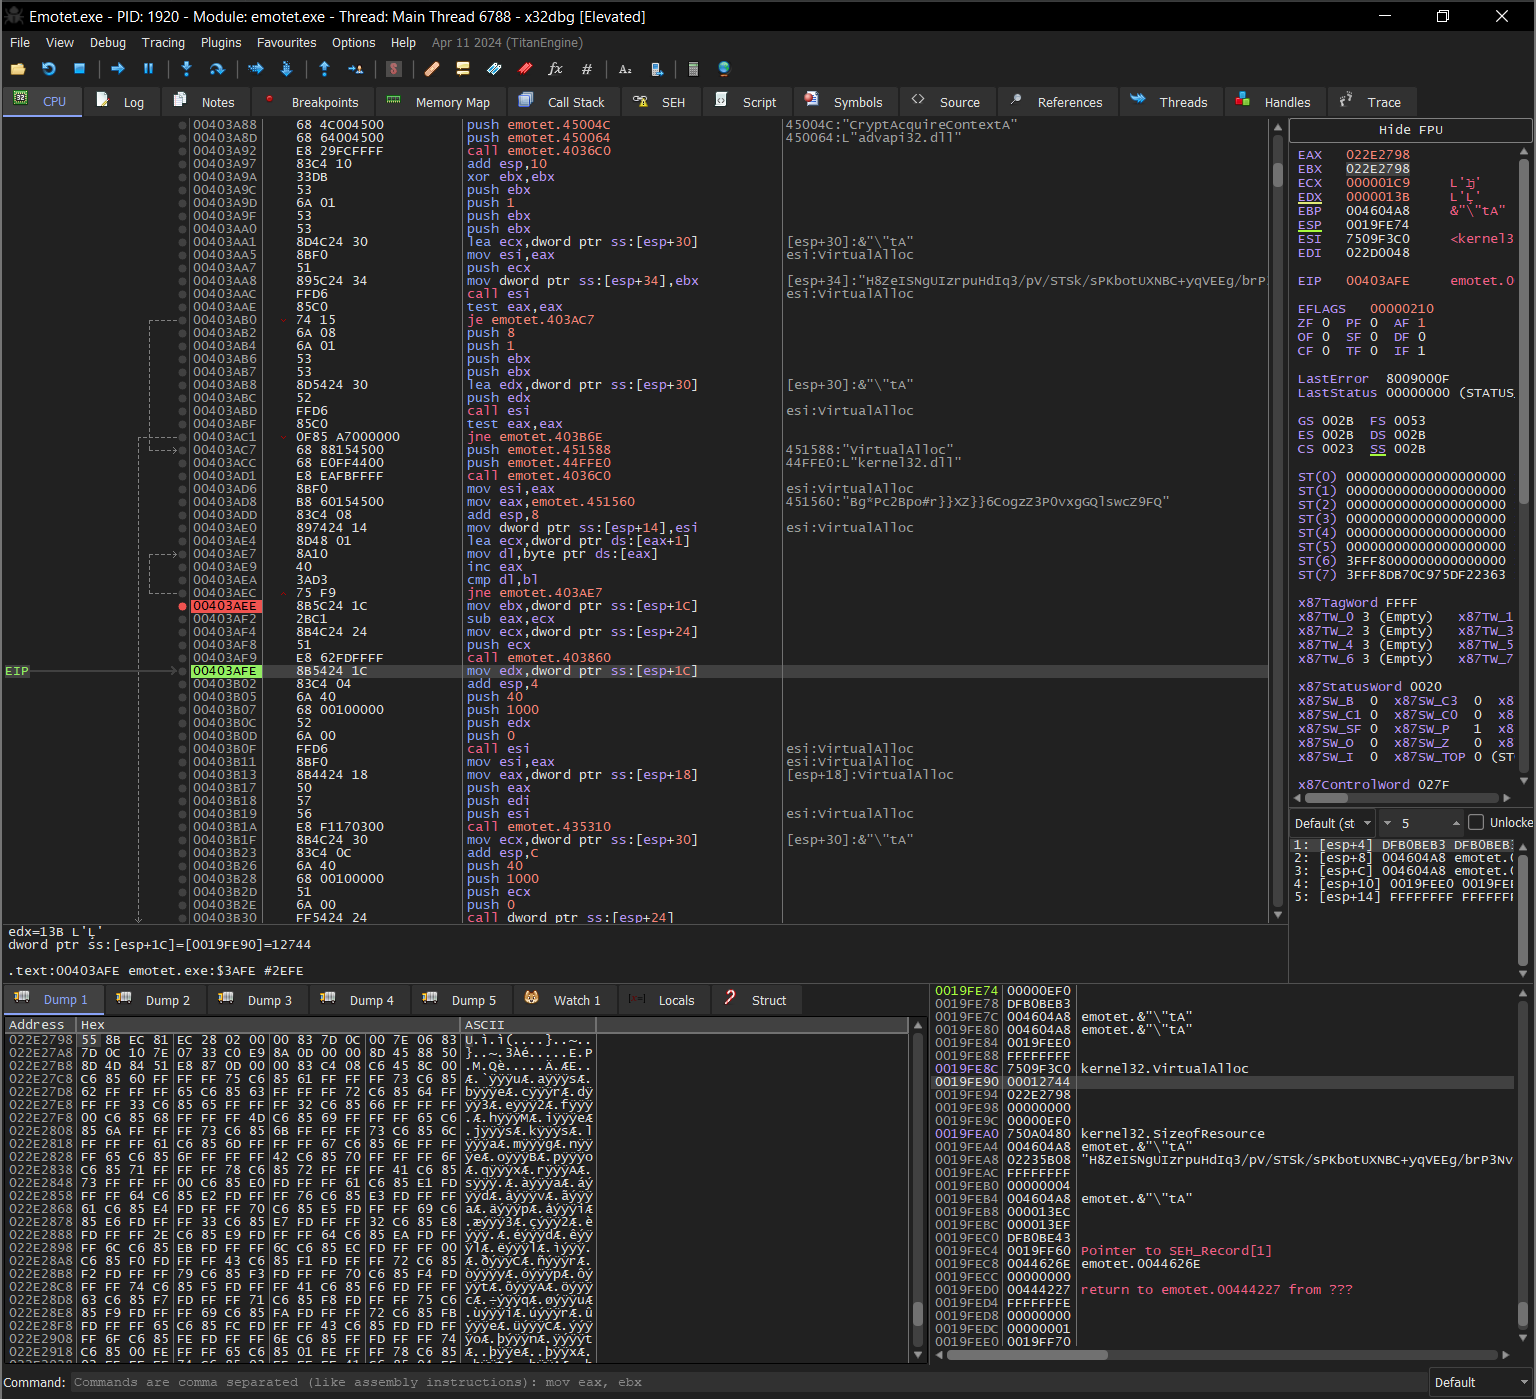Open the Patches bandage icon
Viewport: 1536px width, 1399px height.
point(432,69)
